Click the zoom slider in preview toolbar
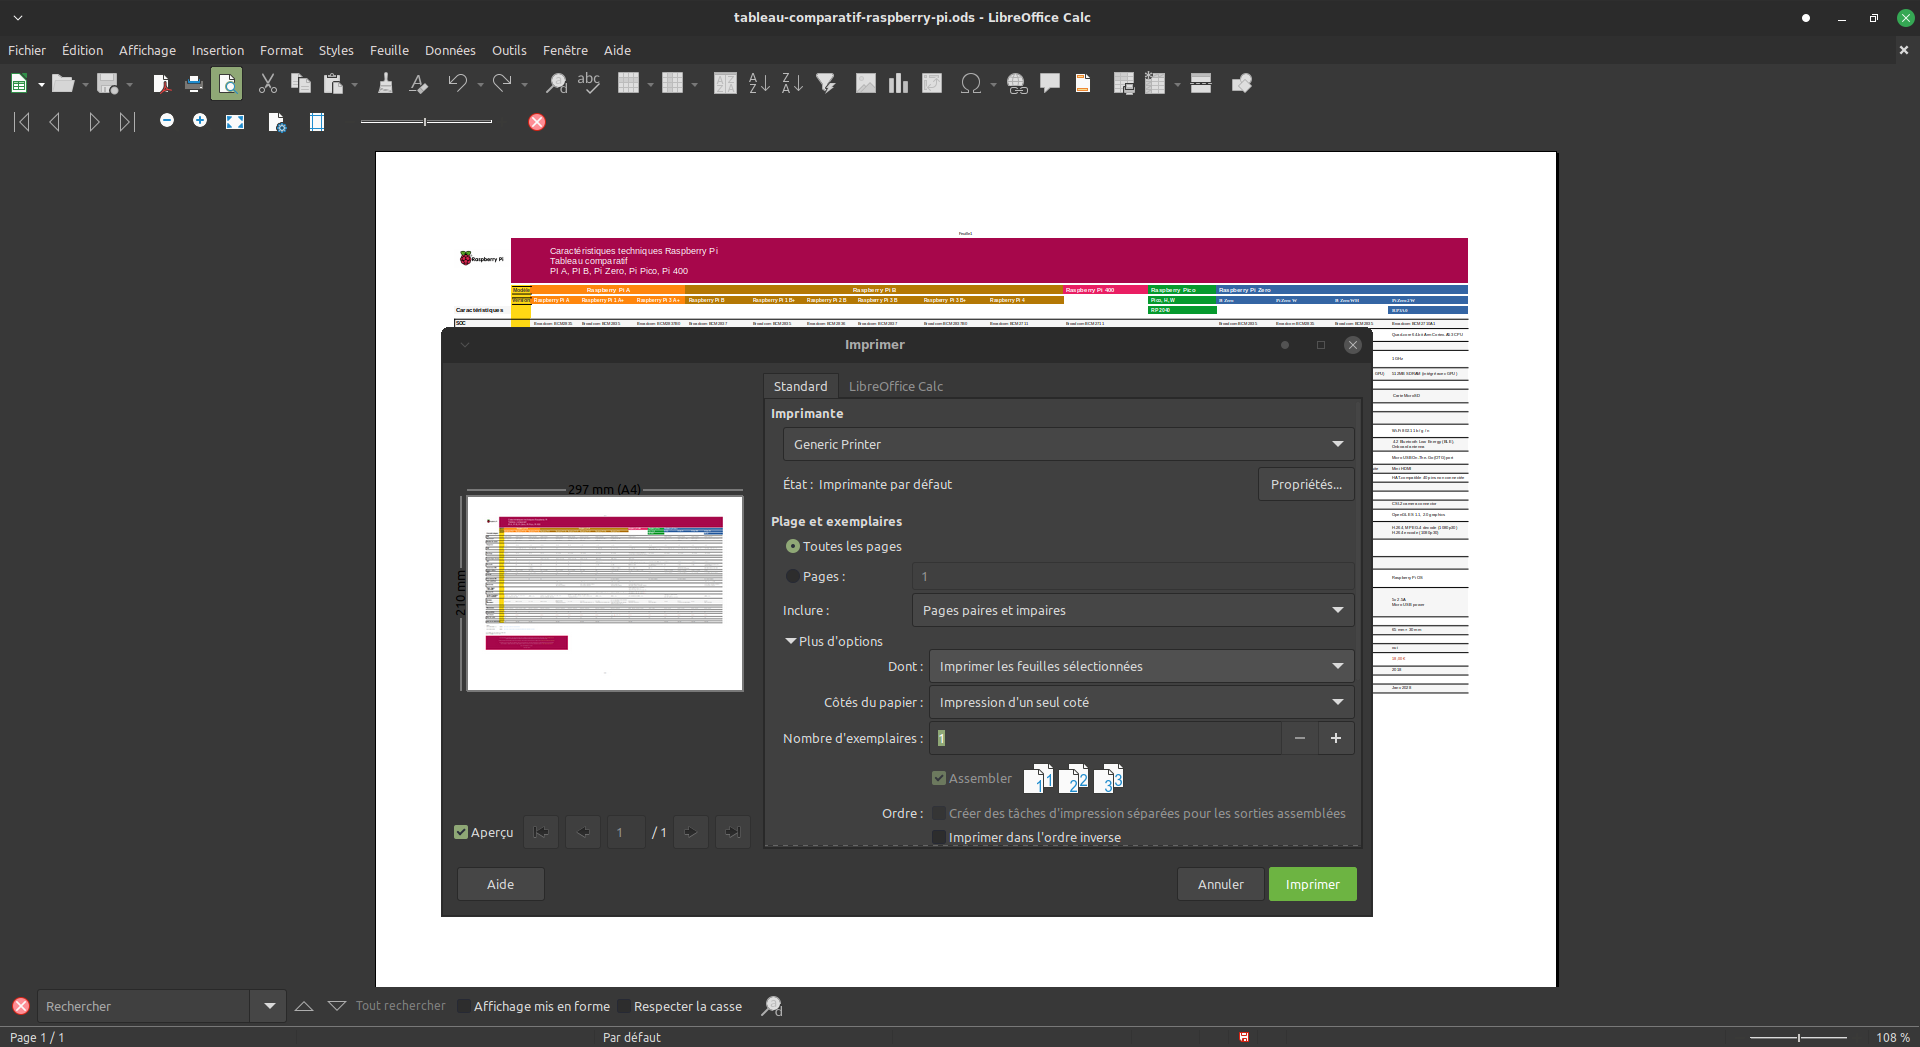 [x=426, y=122]
